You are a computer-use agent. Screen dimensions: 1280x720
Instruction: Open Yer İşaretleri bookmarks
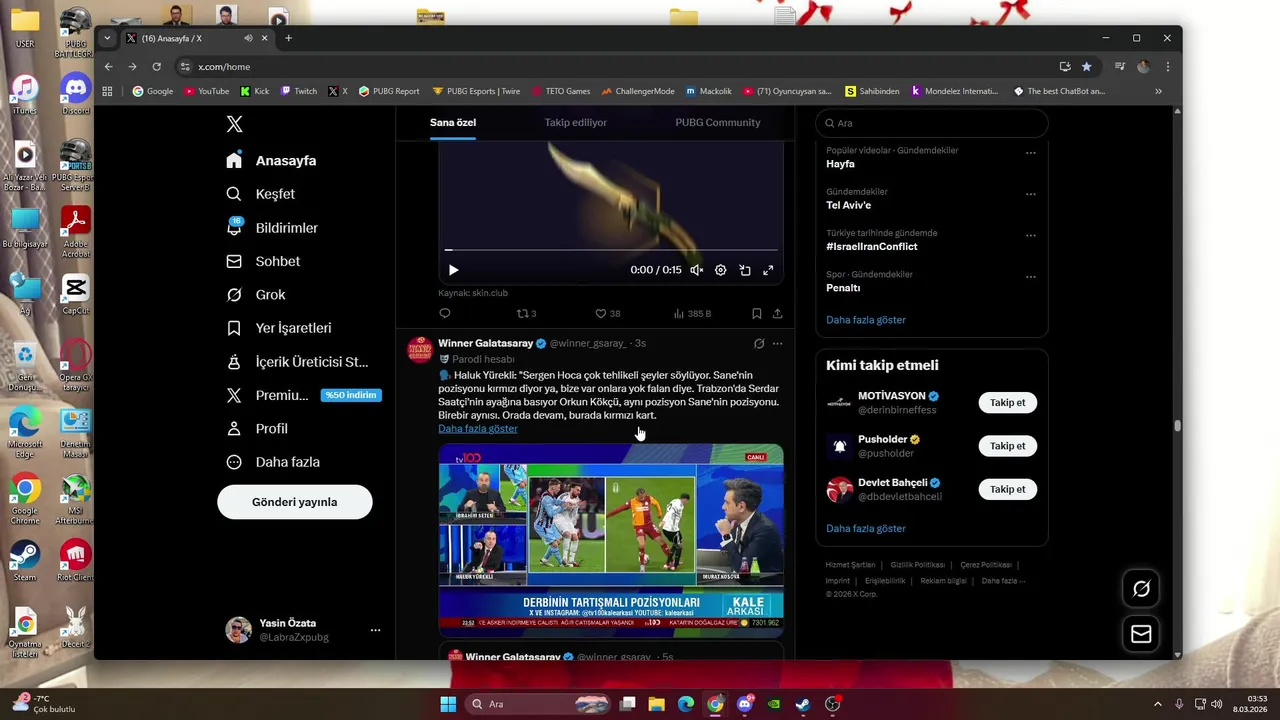[x=278, y=328]
